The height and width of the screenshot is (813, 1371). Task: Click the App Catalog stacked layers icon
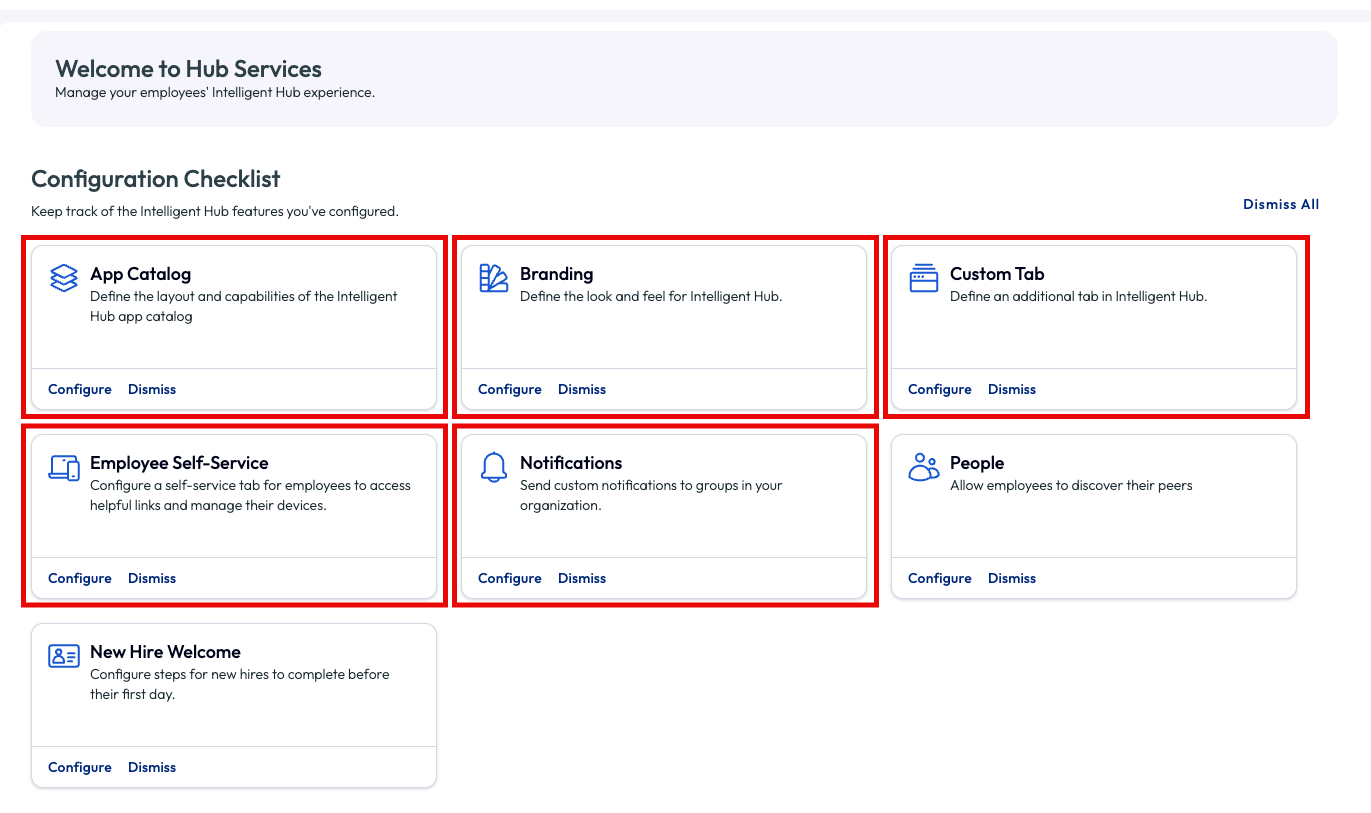coord(64,278)
